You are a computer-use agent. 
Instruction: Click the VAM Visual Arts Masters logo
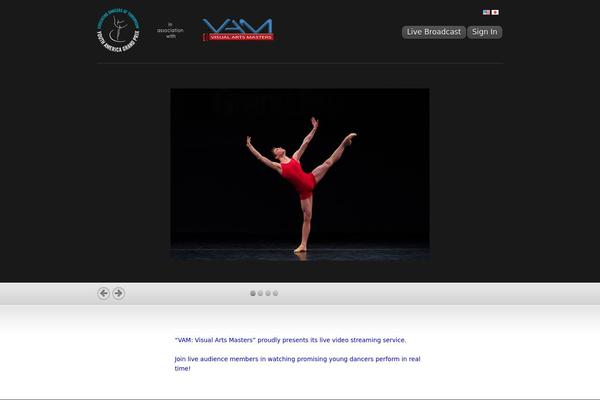coord(238,29)
